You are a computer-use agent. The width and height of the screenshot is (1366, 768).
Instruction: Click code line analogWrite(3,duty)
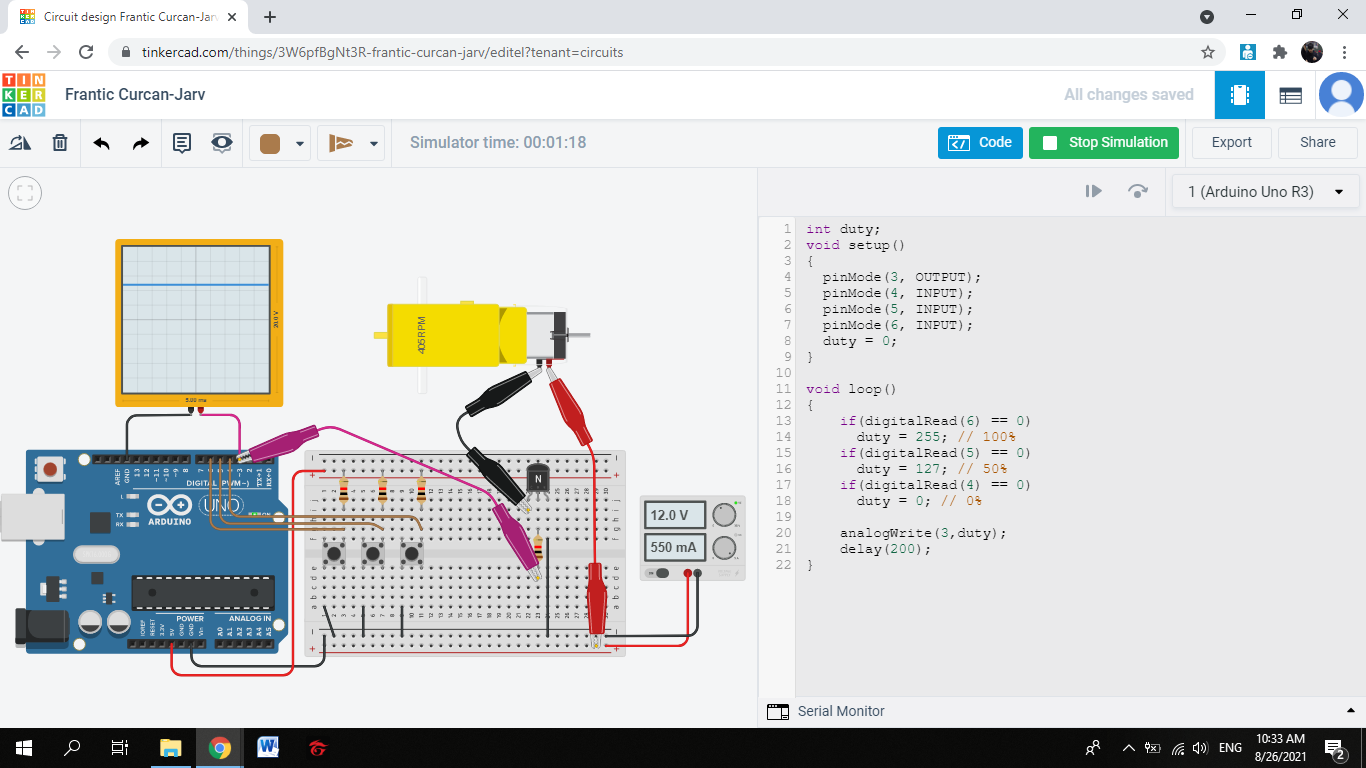[x=923, y=533]
